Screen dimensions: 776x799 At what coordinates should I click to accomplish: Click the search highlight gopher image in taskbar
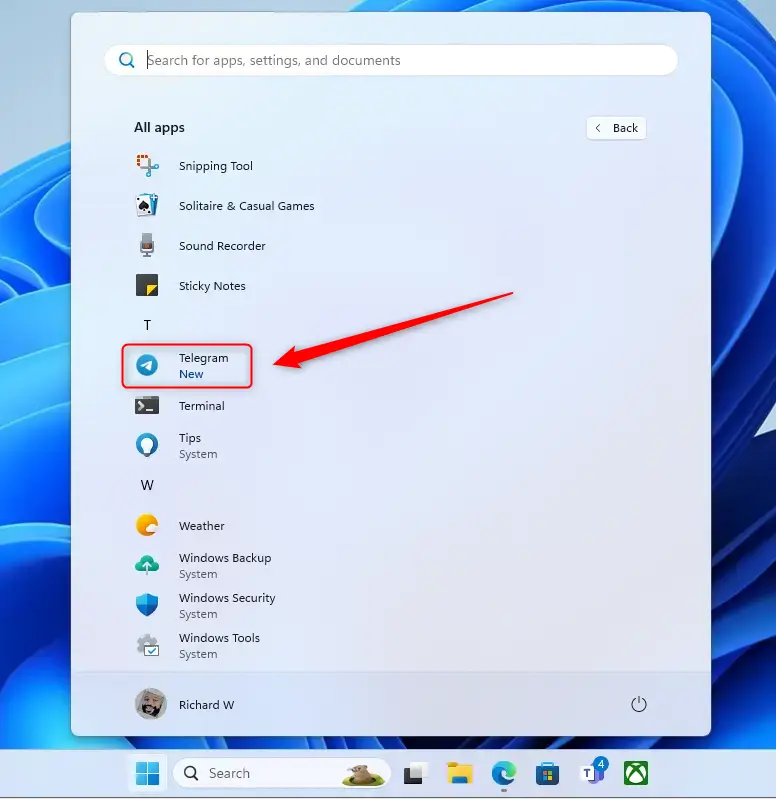click(362, 774)
